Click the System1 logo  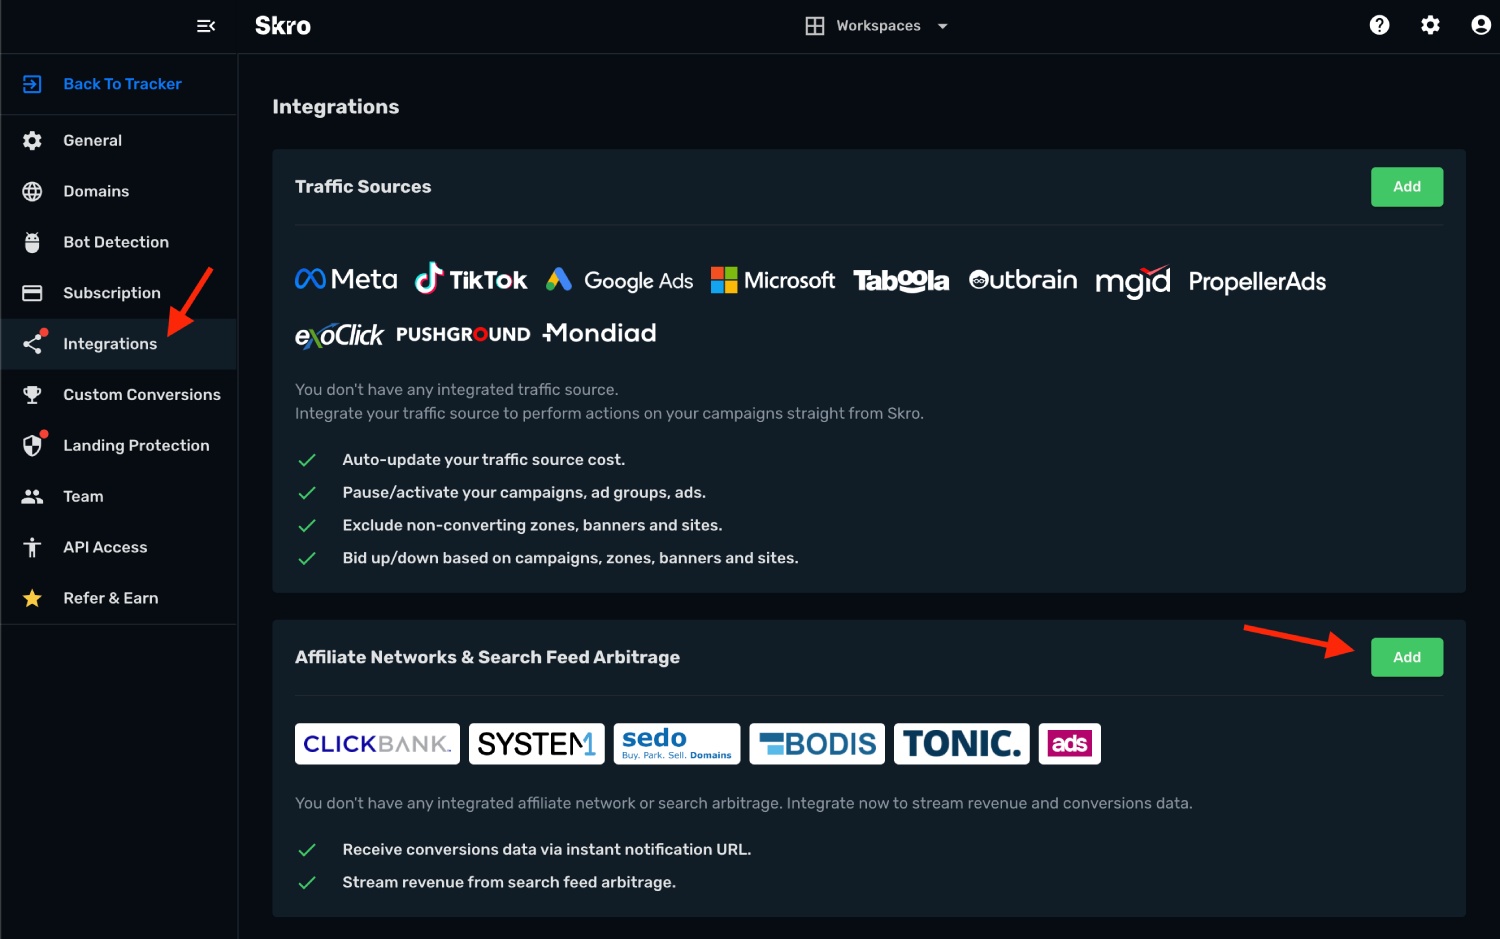pyautogui.click(x=537, y=744)
